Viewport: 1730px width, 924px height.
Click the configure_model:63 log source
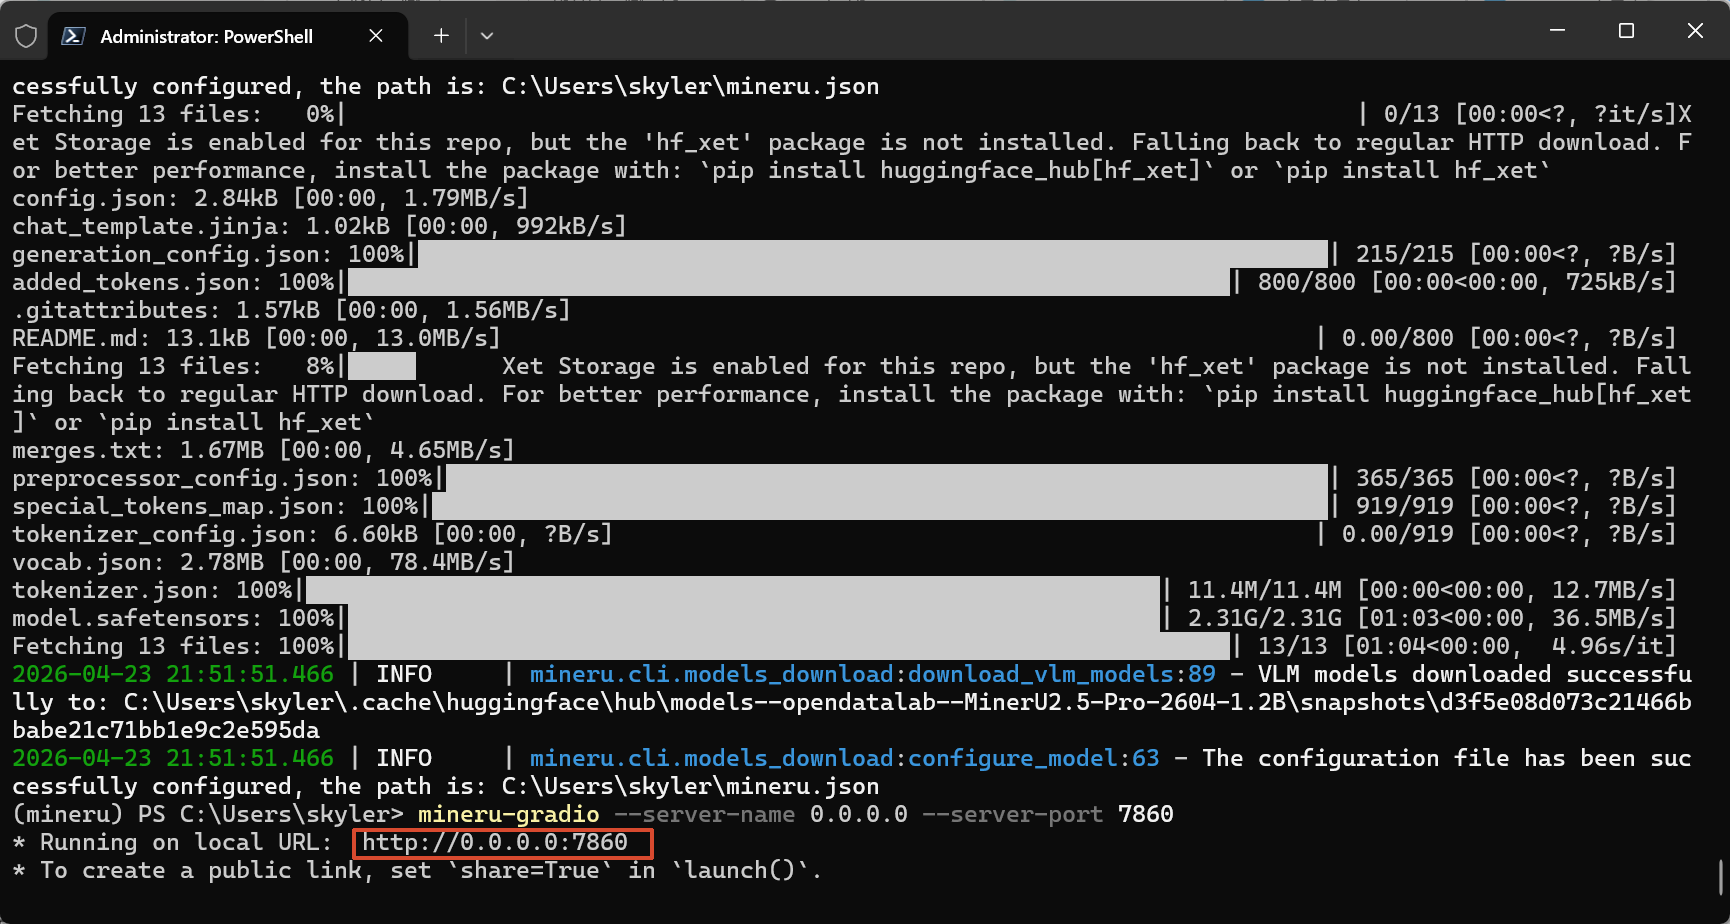pyautogui.click(x=1033, y=759)
